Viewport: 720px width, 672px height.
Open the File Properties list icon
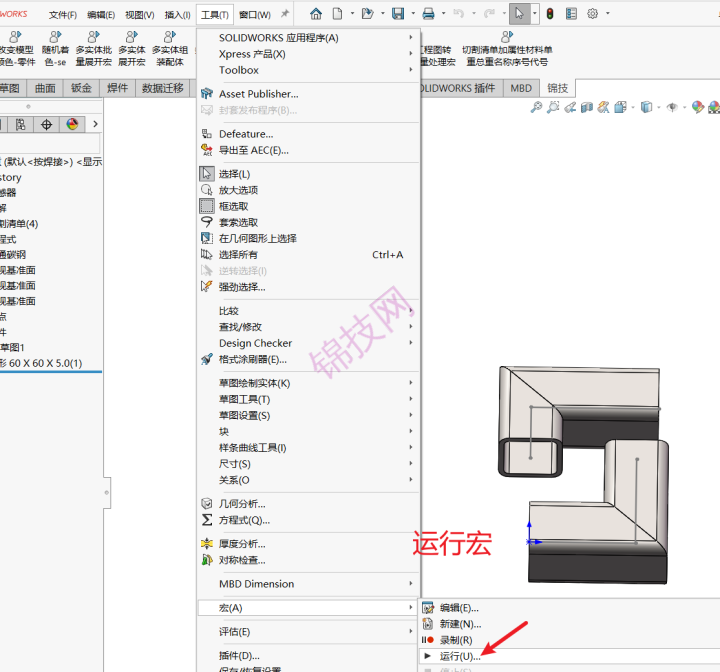point(571,14)
